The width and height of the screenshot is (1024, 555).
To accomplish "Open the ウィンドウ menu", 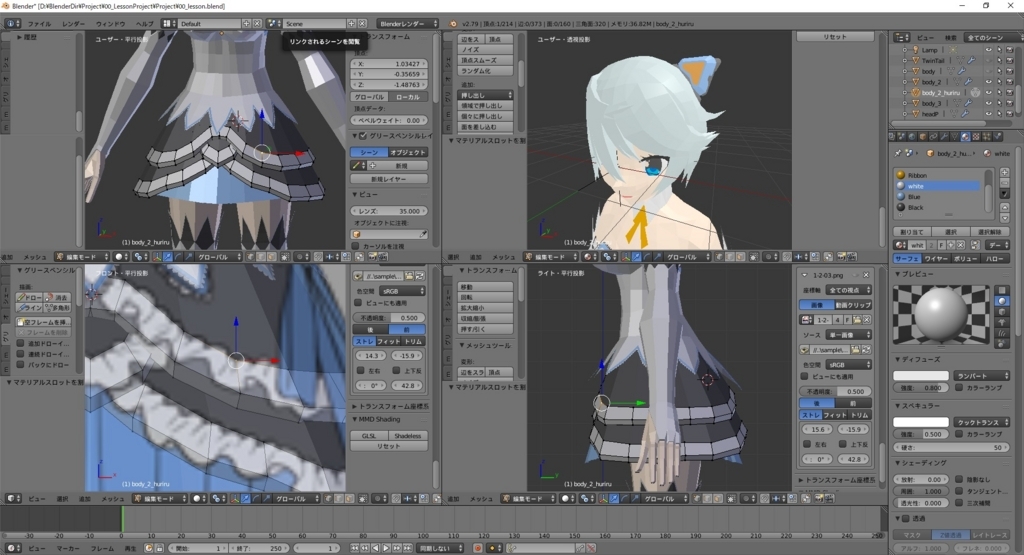I will (110, 24).
